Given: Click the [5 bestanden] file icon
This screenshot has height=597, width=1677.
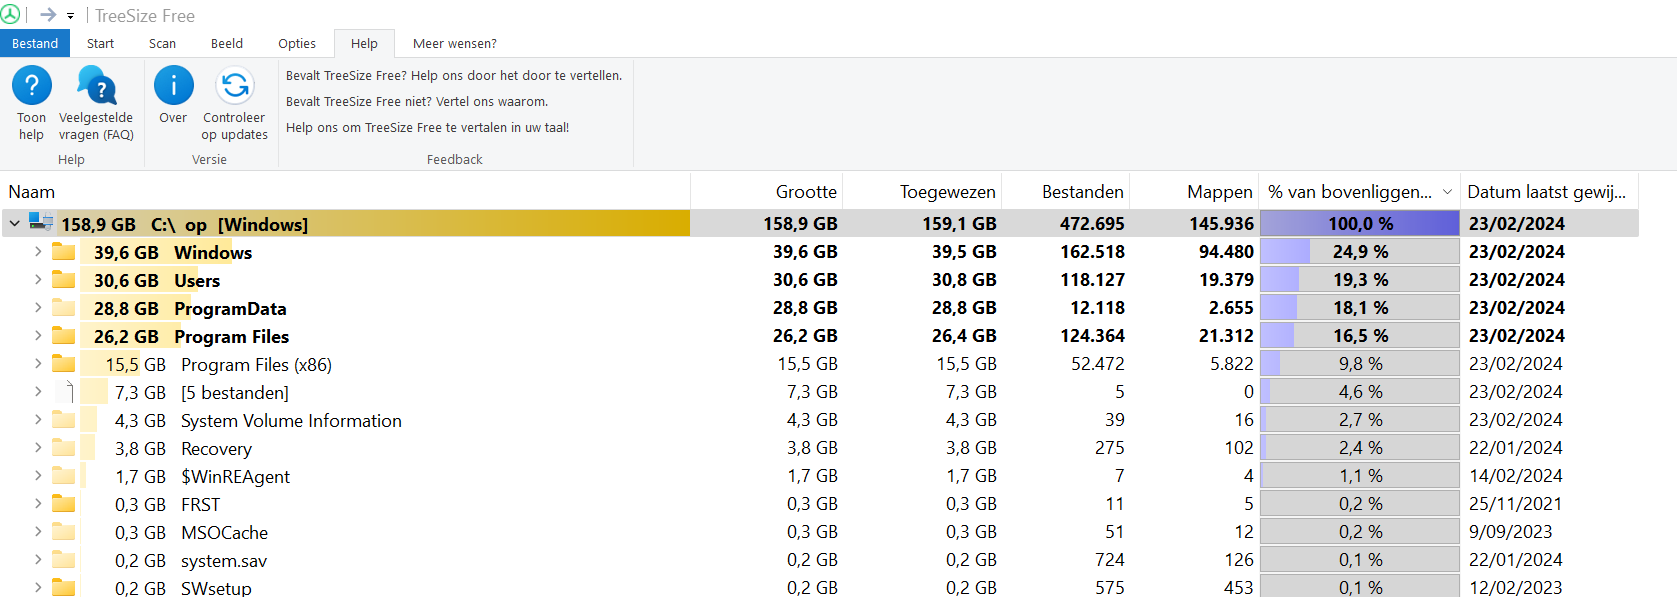Looking at the screenshot, I should 66,392.
